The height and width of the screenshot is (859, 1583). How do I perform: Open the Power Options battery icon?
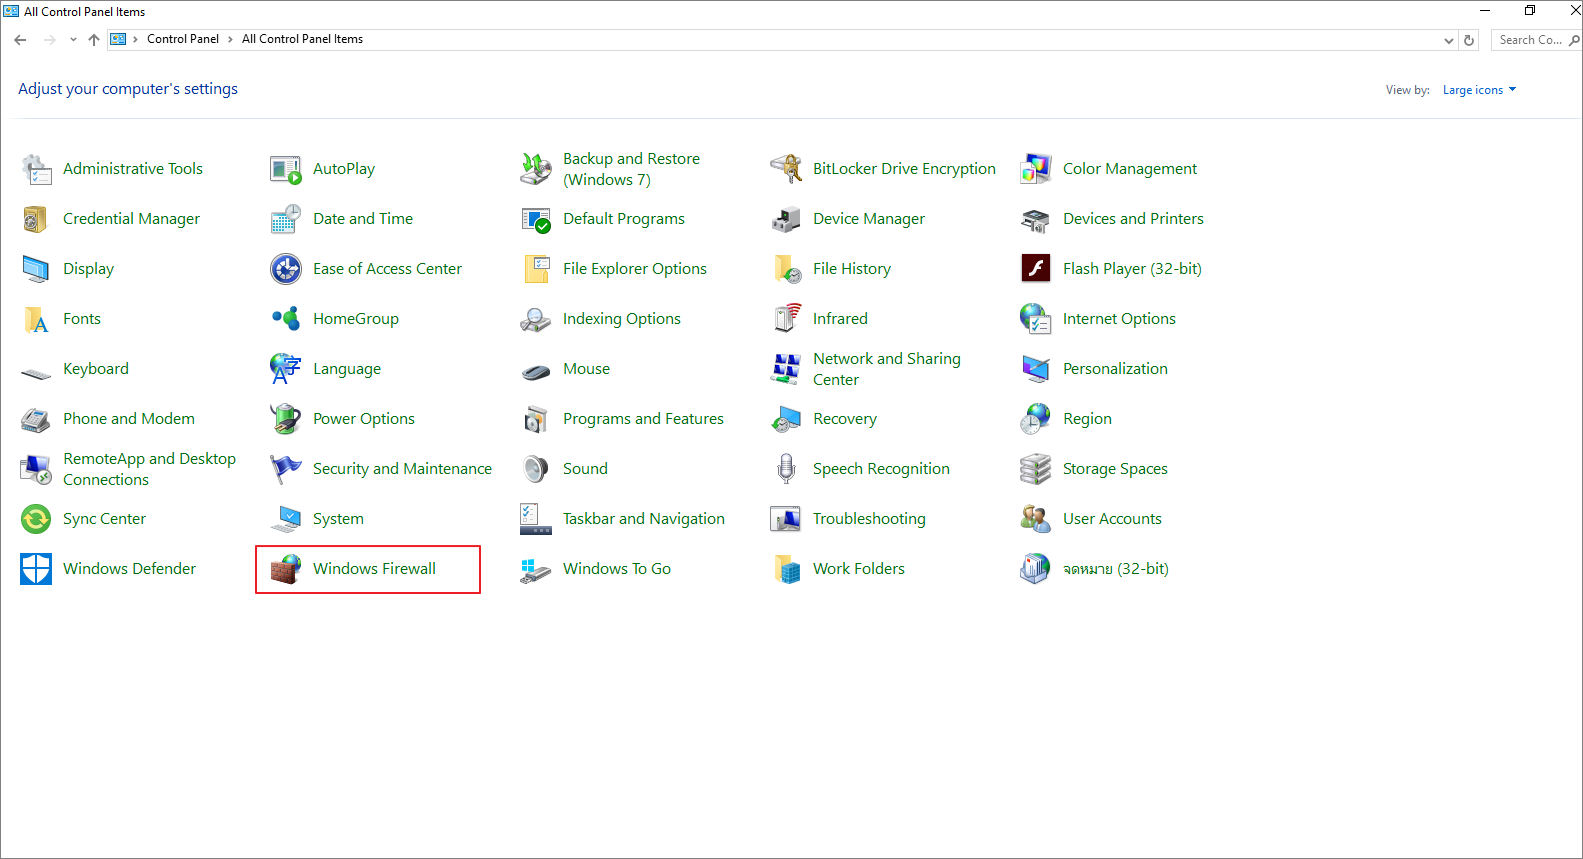286,419
